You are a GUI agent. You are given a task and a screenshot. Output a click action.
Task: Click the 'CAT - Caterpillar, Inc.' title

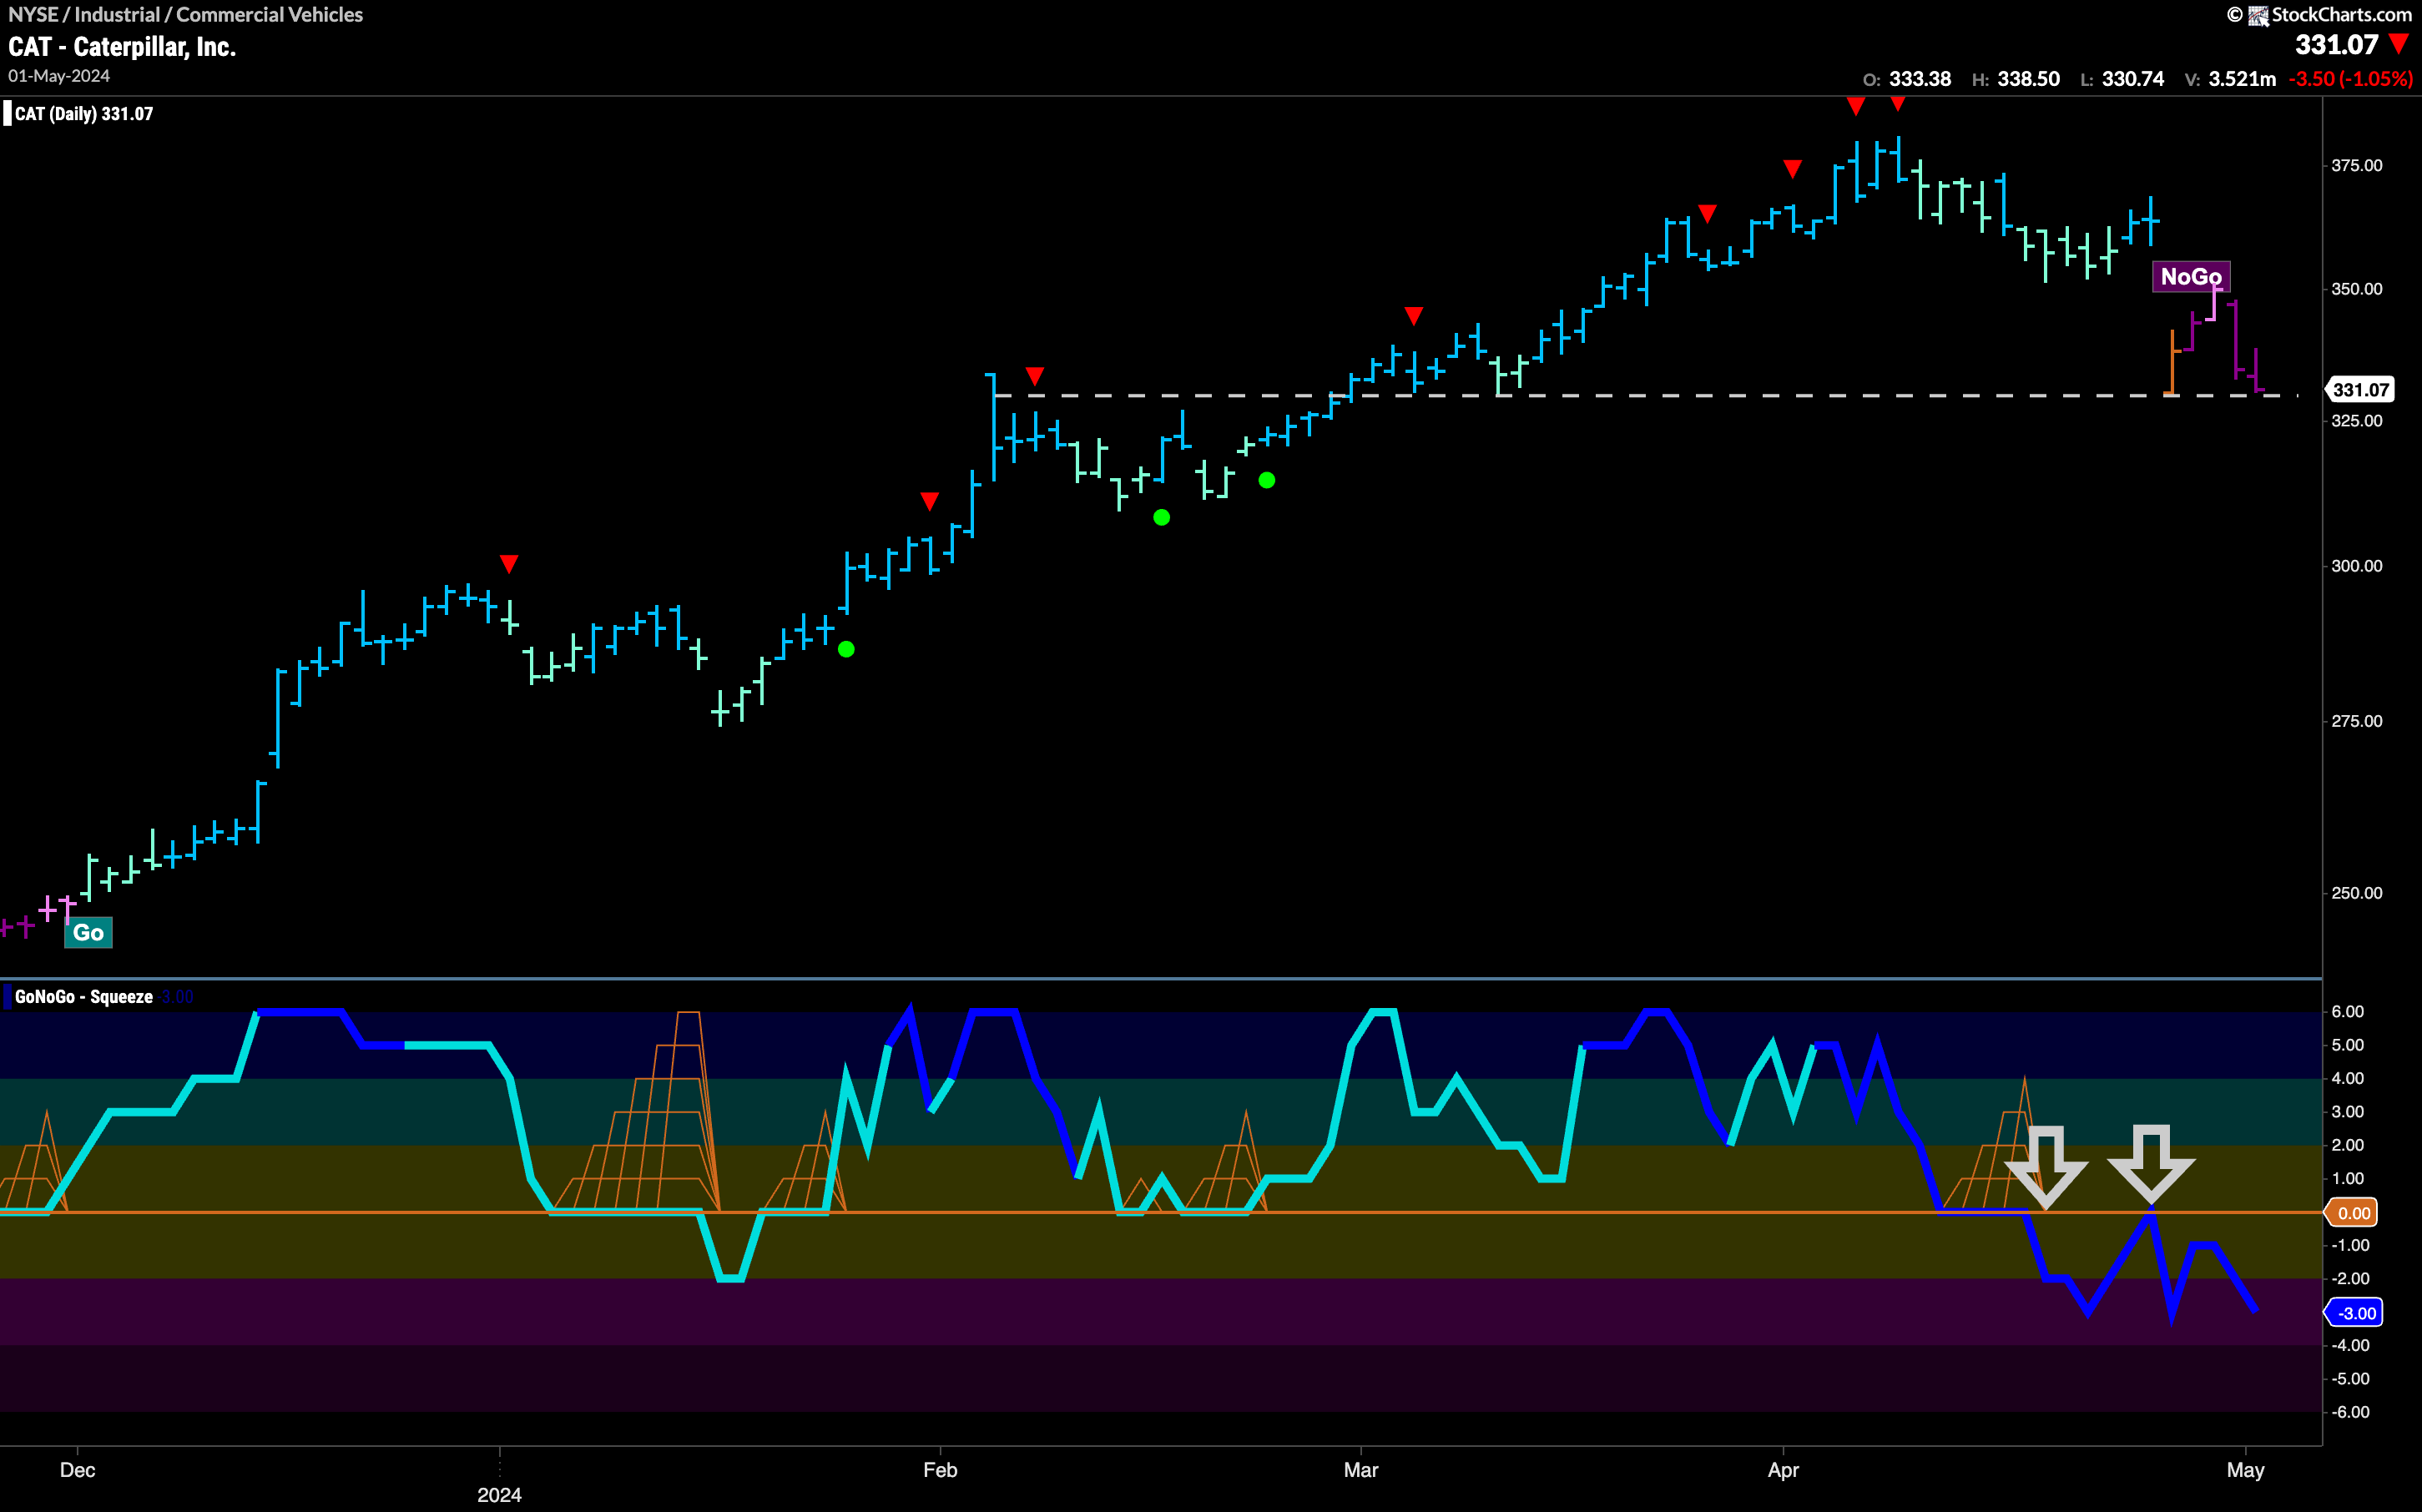pos(122,47)
